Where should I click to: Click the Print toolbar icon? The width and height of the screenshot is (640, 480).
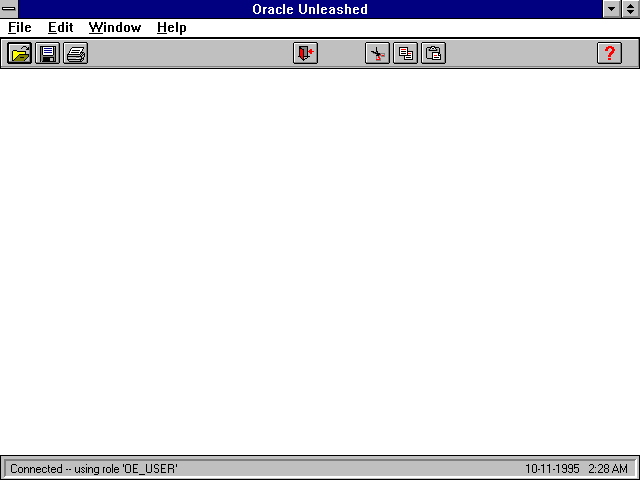[x=75, y=54]
